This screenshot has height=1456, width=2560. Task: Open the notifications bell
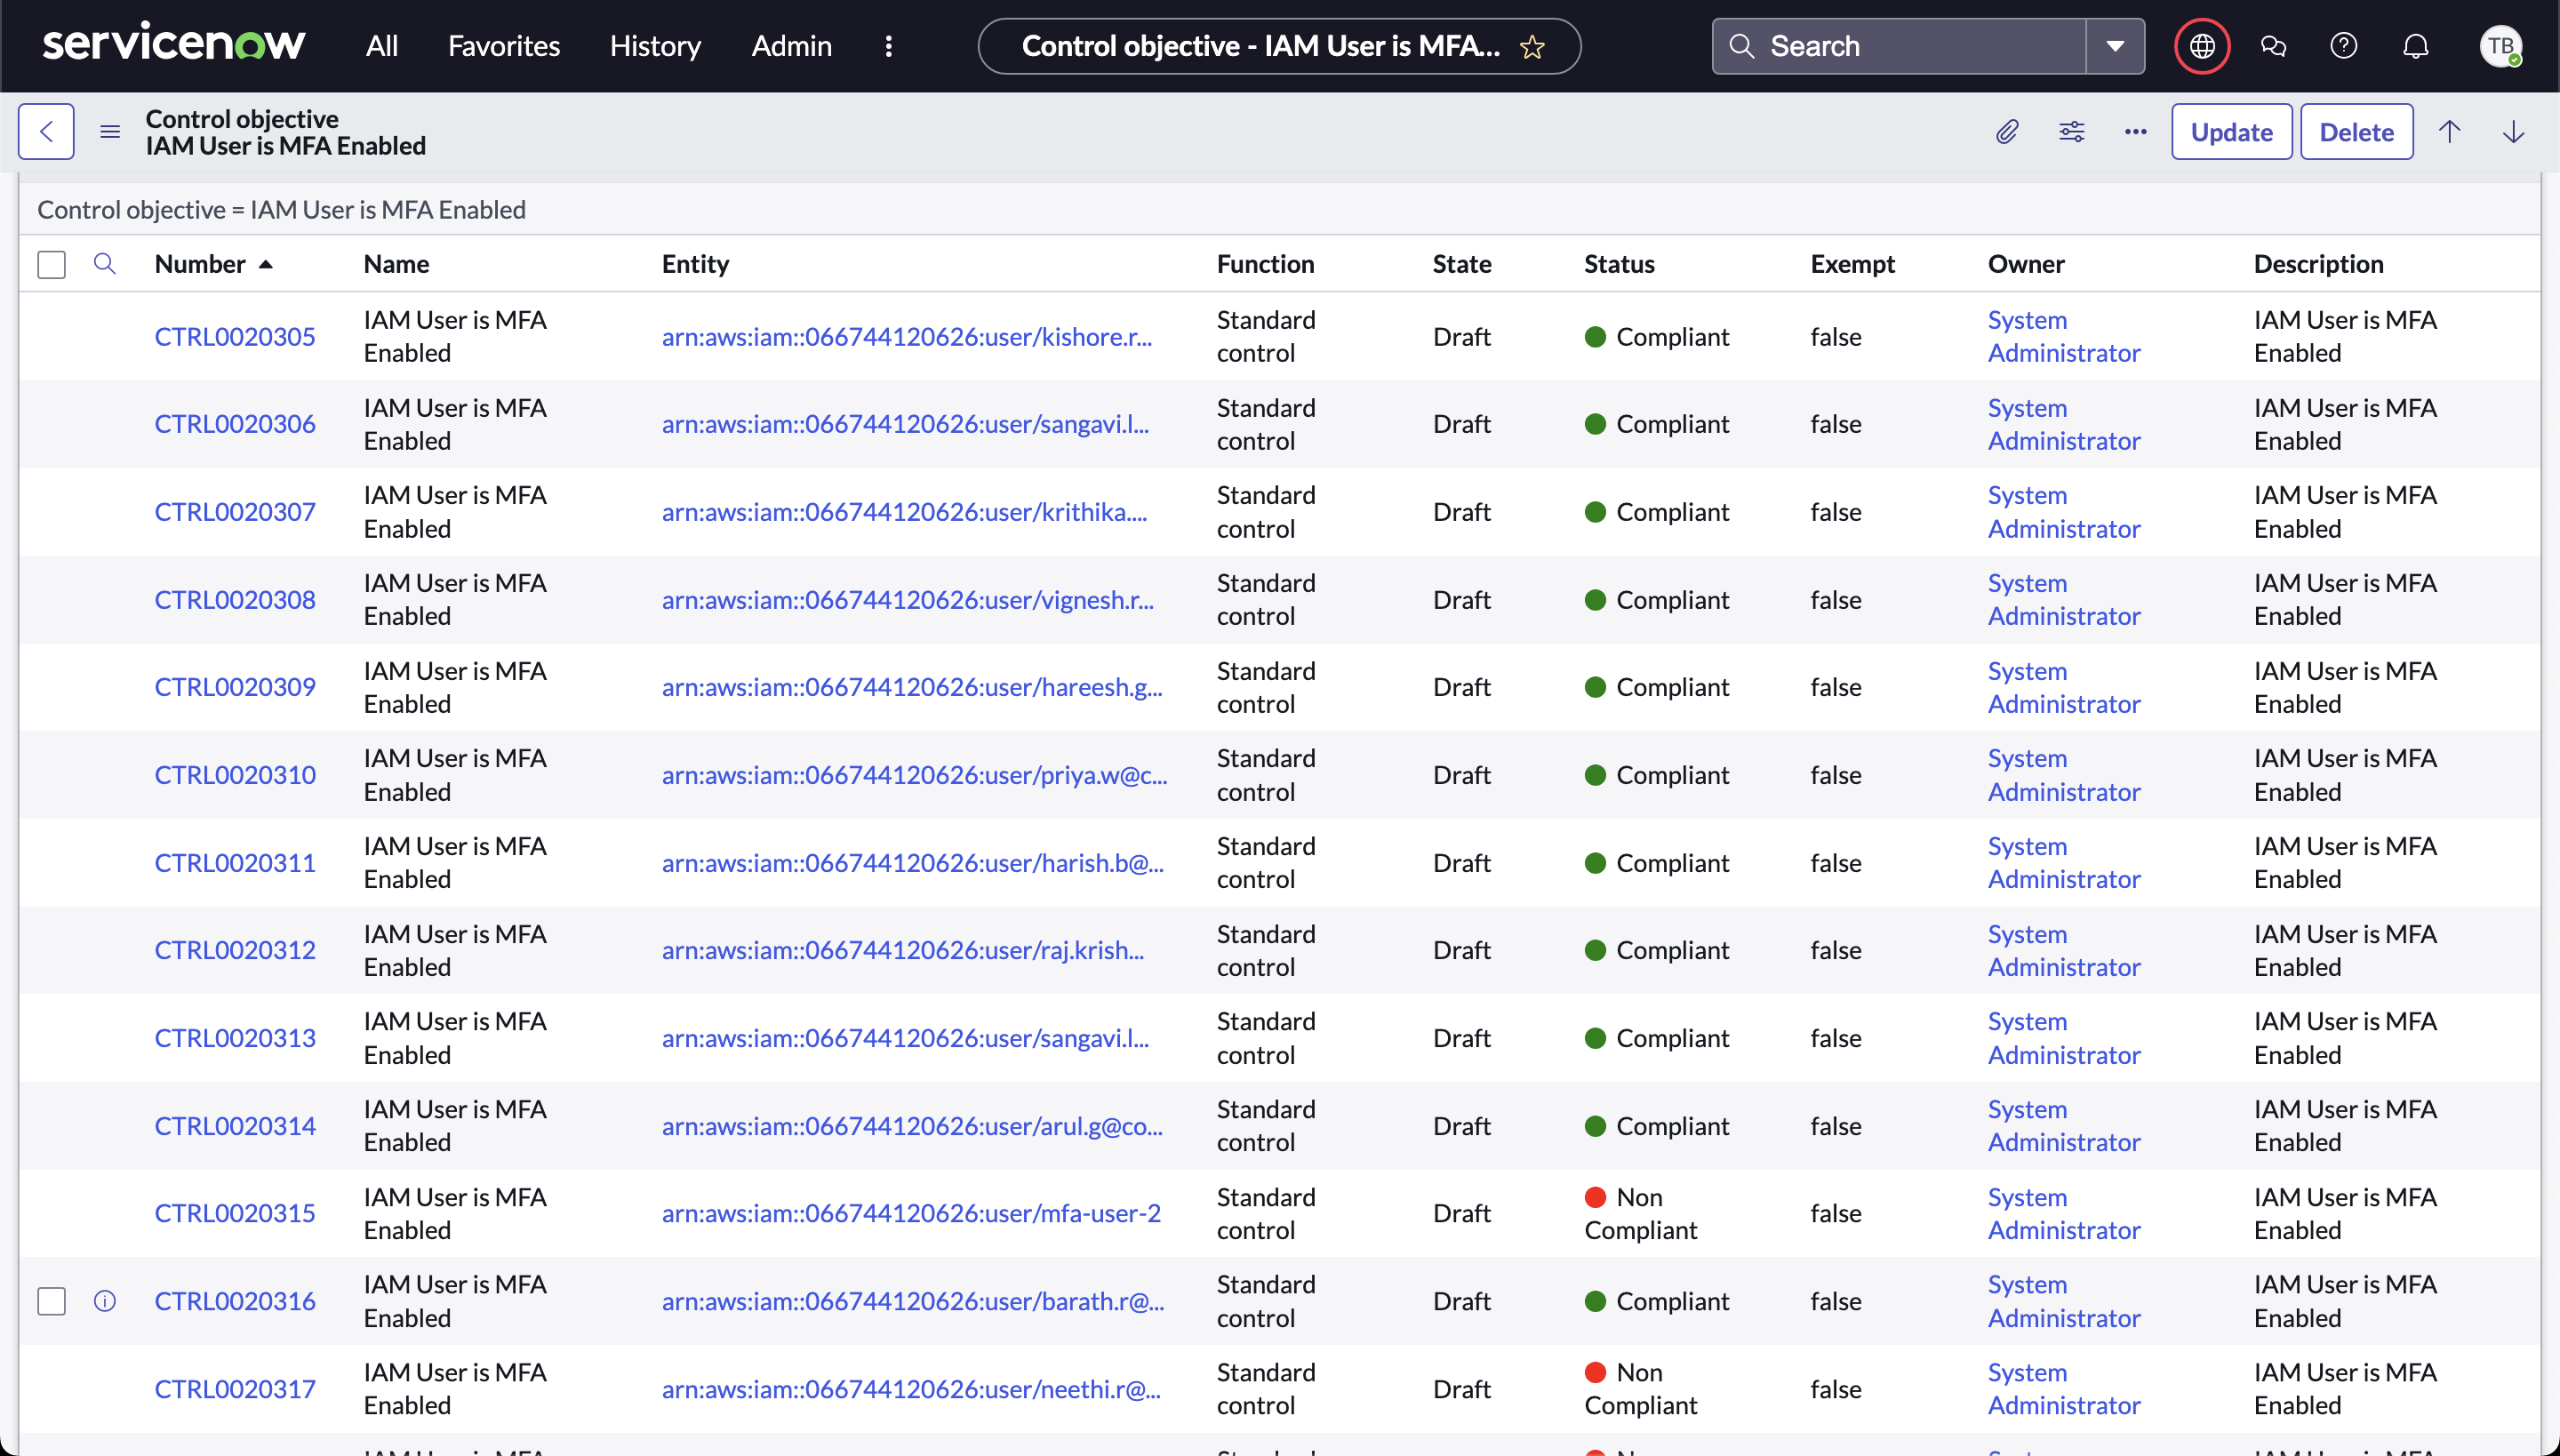coord(2415,46)
